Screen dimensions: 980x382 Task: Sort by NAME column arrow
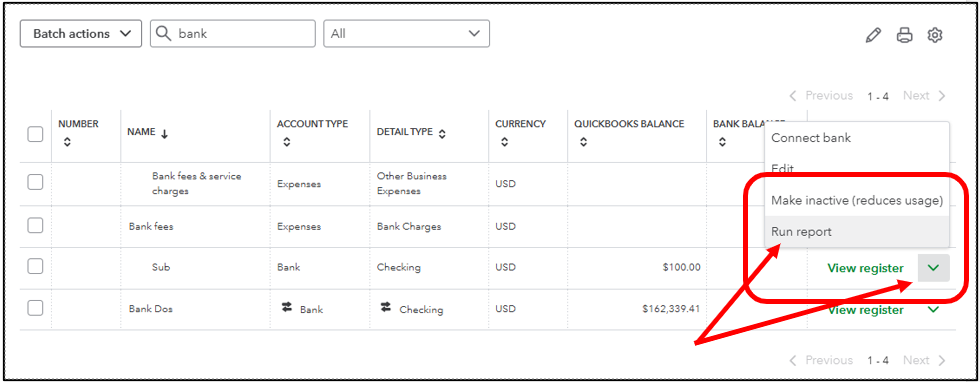(x=164, y=133)
